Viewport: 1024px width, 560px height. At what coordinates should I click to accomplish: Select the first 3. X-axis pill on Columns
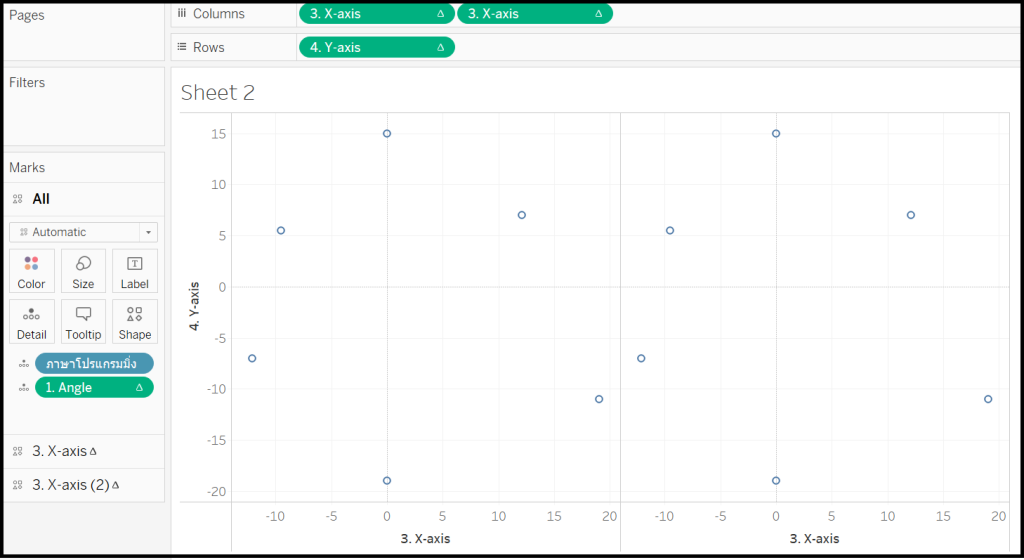pyautogui.click(x=376, y=14)
